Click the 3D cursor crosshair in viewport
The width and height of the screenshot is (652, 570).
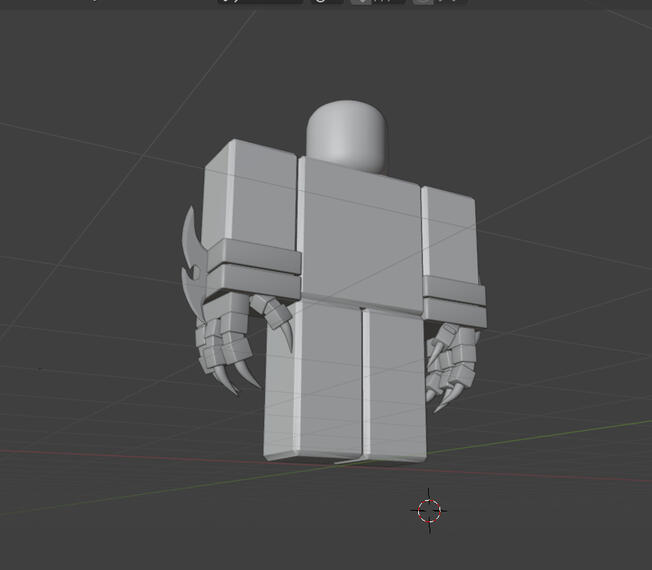click(429, 511)
